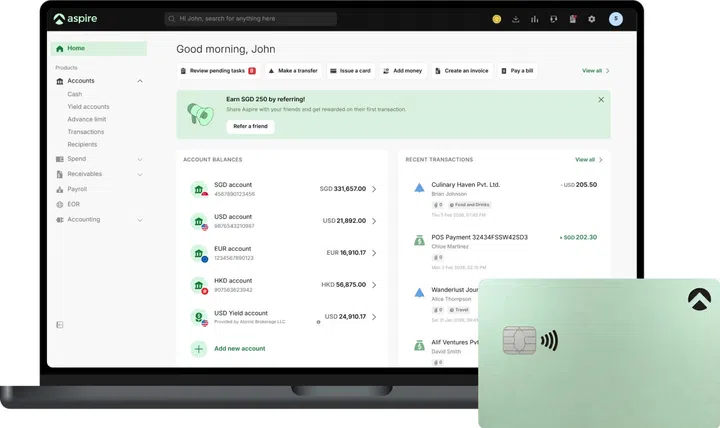Click the megaphone referral icon
The image size is (720, 428).
click(x=201, y=114)
